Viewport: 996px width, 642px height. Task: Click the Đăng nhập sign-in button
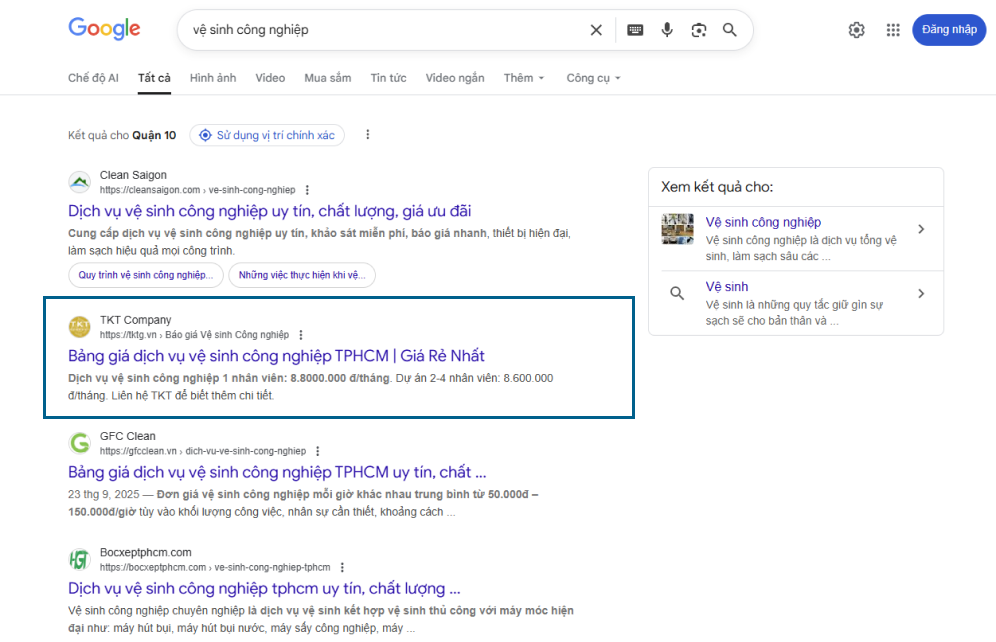[x=948, y=30]
